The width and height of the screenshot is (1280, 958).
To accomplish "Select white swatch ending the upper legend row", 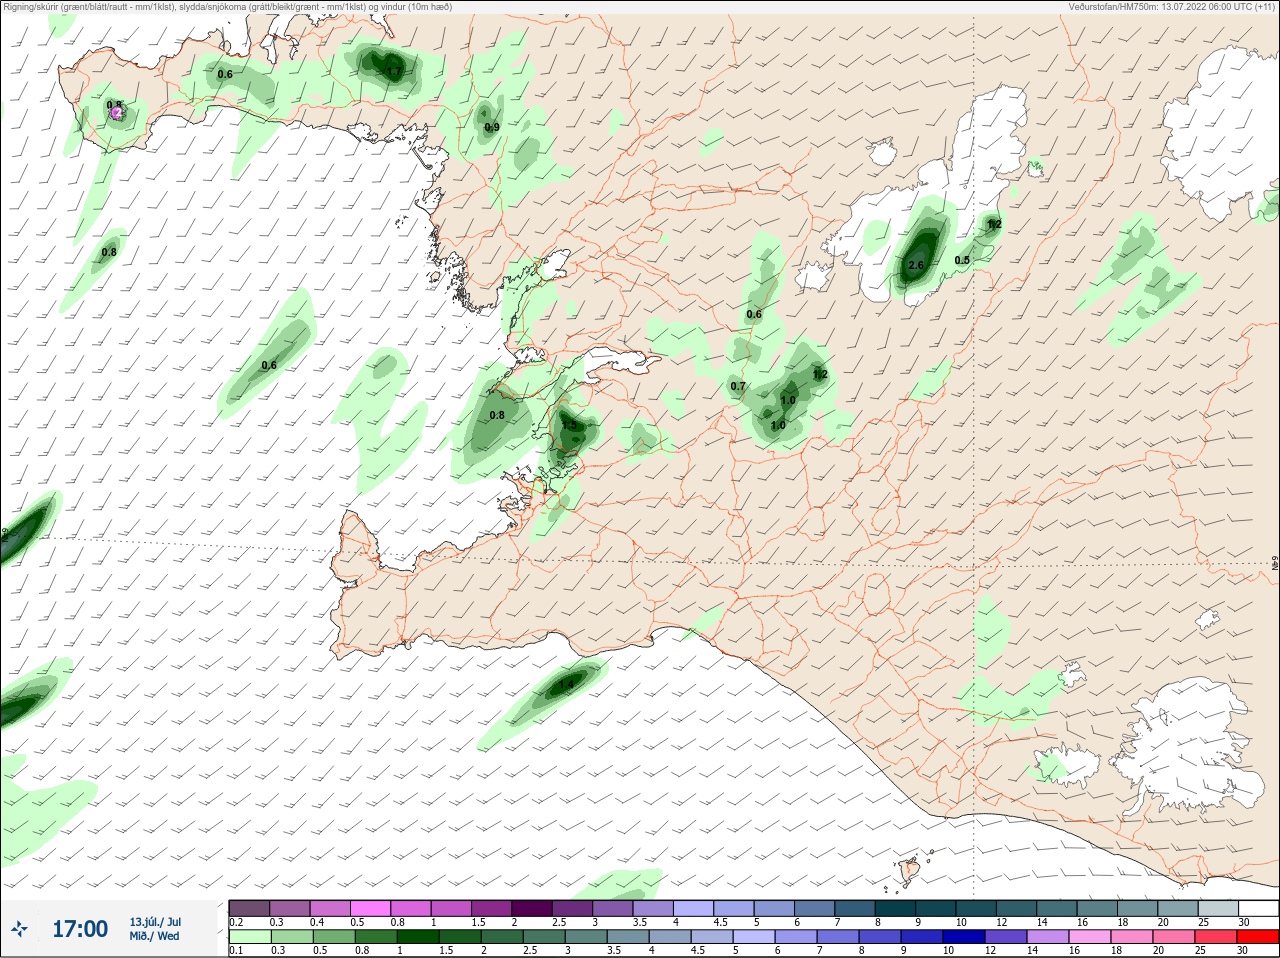I will (x=1260, y=908).
